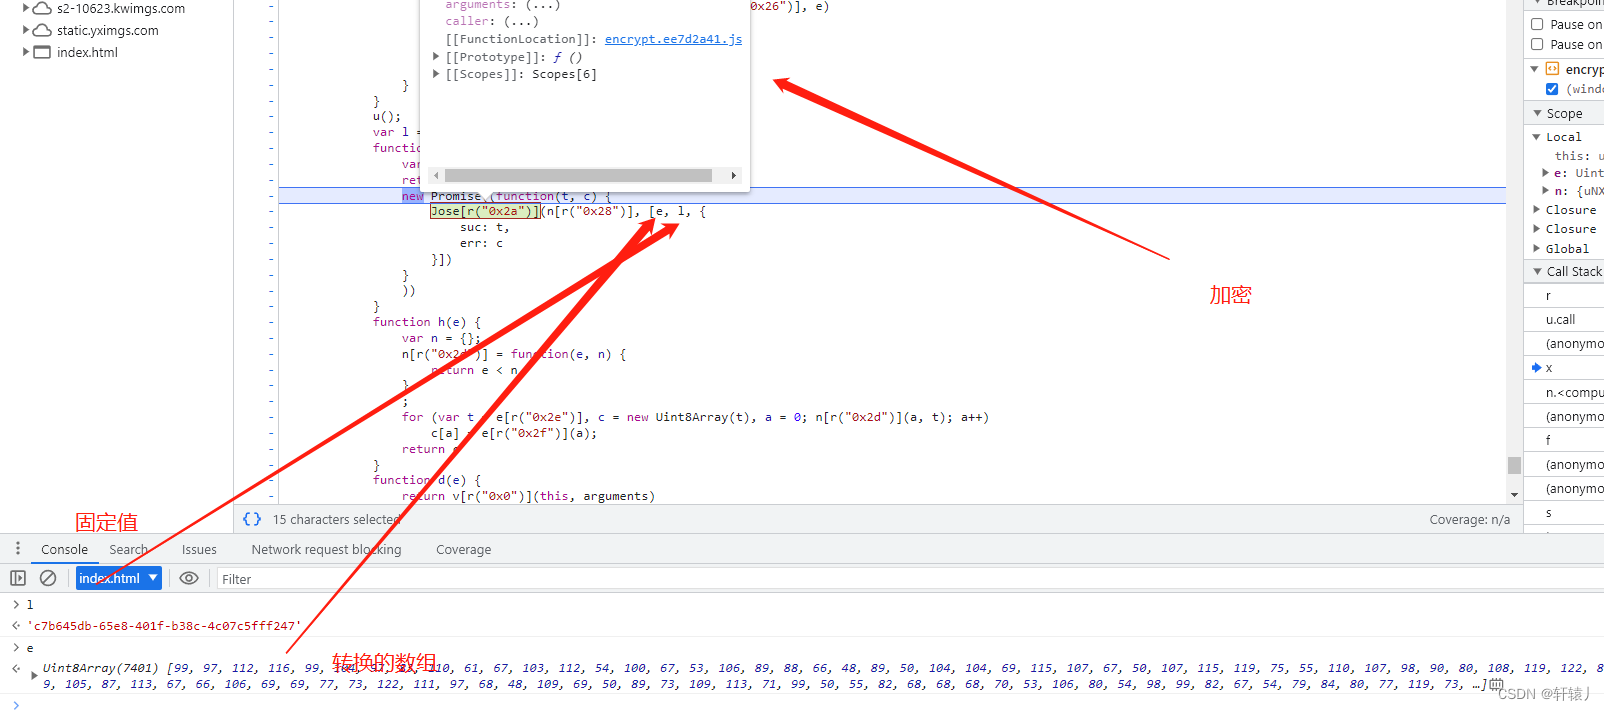Open the console drawer three-dot menu
This screenshot has width=1604, height=710.
17,548
